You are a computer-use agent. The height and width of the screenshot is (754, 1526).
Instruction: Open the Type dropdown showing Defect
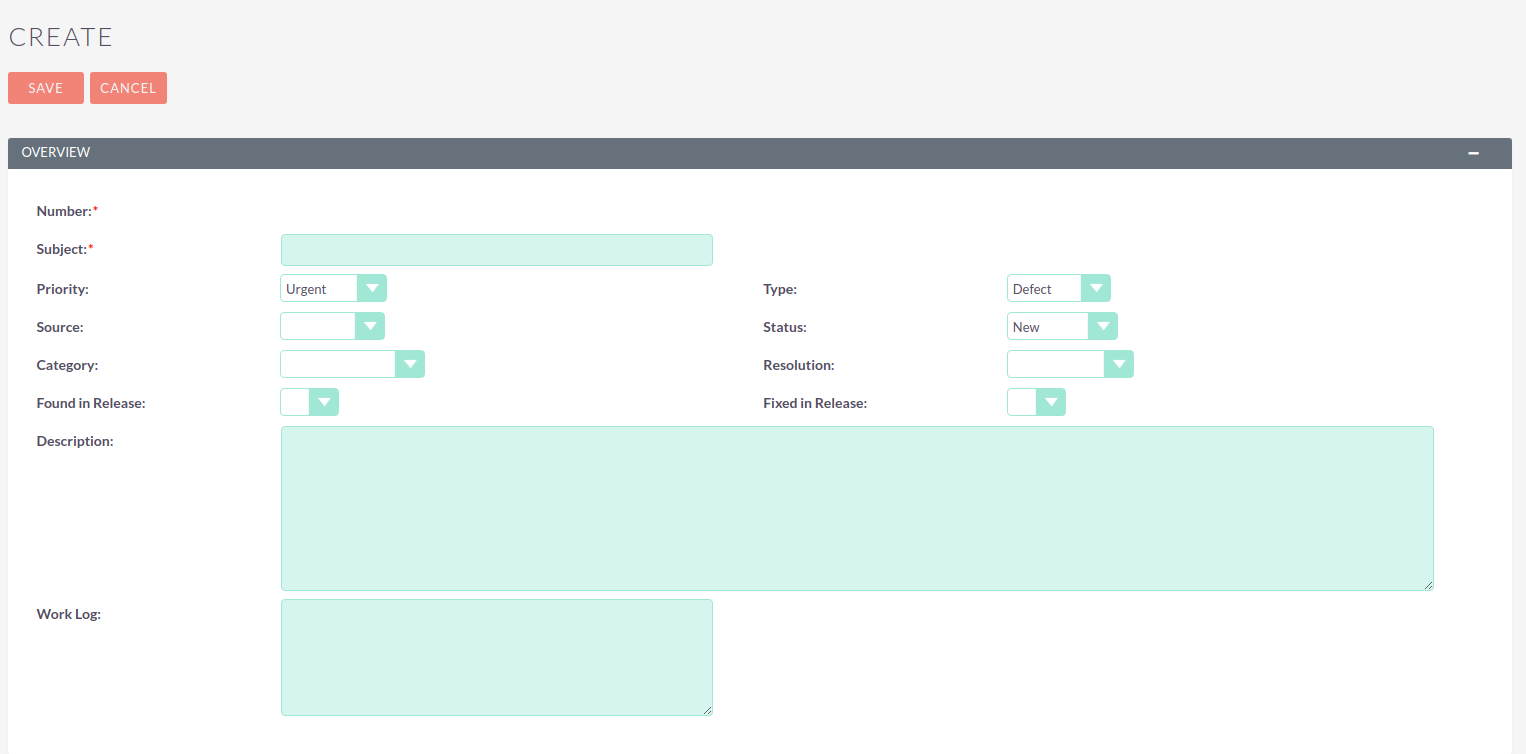click(x=1058, y=289)
